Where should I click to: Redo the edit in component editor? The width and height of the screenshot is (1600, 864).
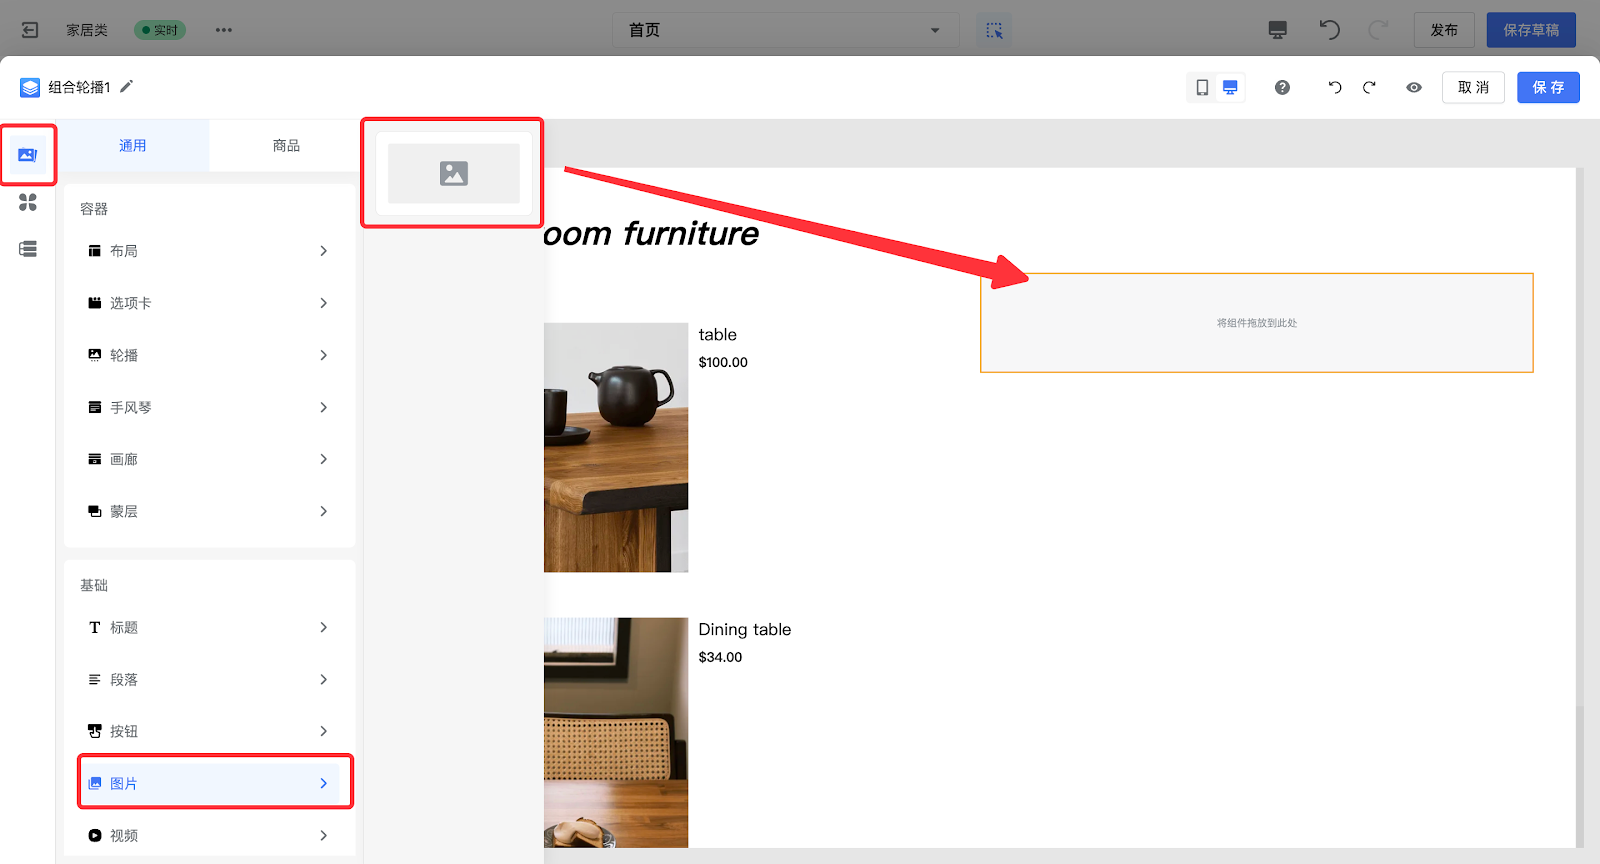click(x=1369, y=88)
